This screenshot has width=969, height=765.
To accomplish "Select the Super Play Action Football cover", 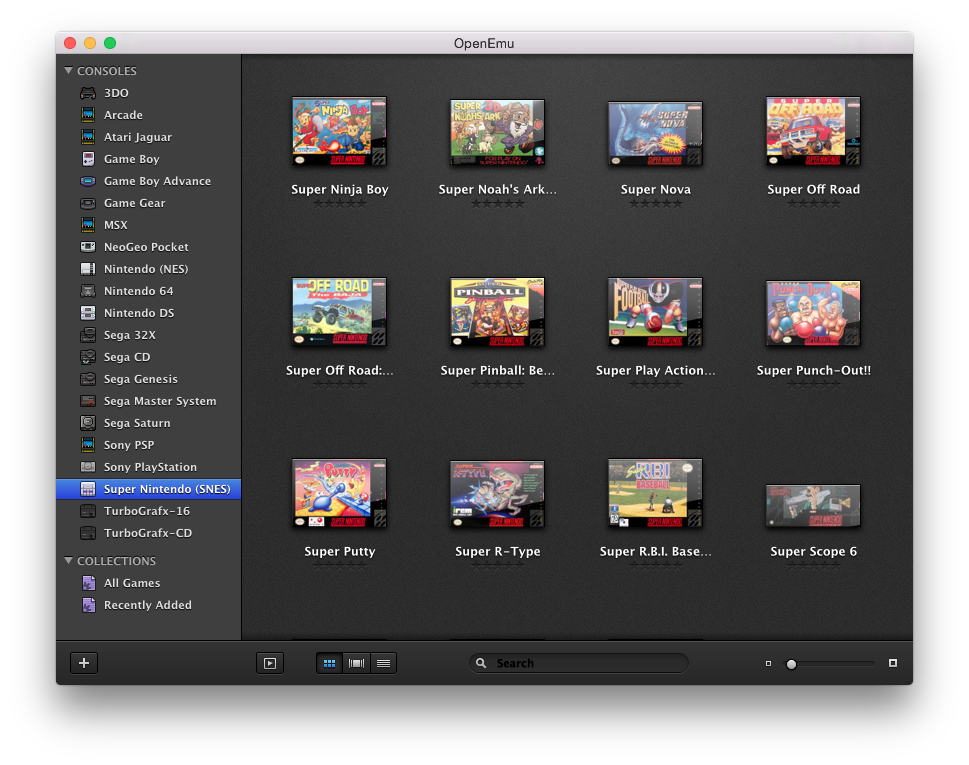I will pyautogui.click(x=655, y=312).
